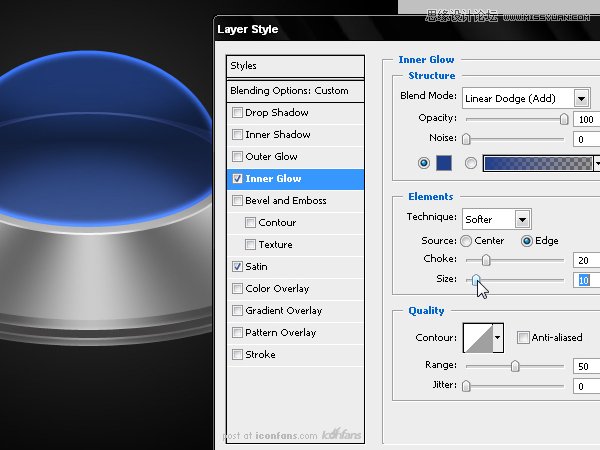This screenshot has width=600, height=450.
Task: Click the Contour curve thumbnail
Action: point(476,338)
